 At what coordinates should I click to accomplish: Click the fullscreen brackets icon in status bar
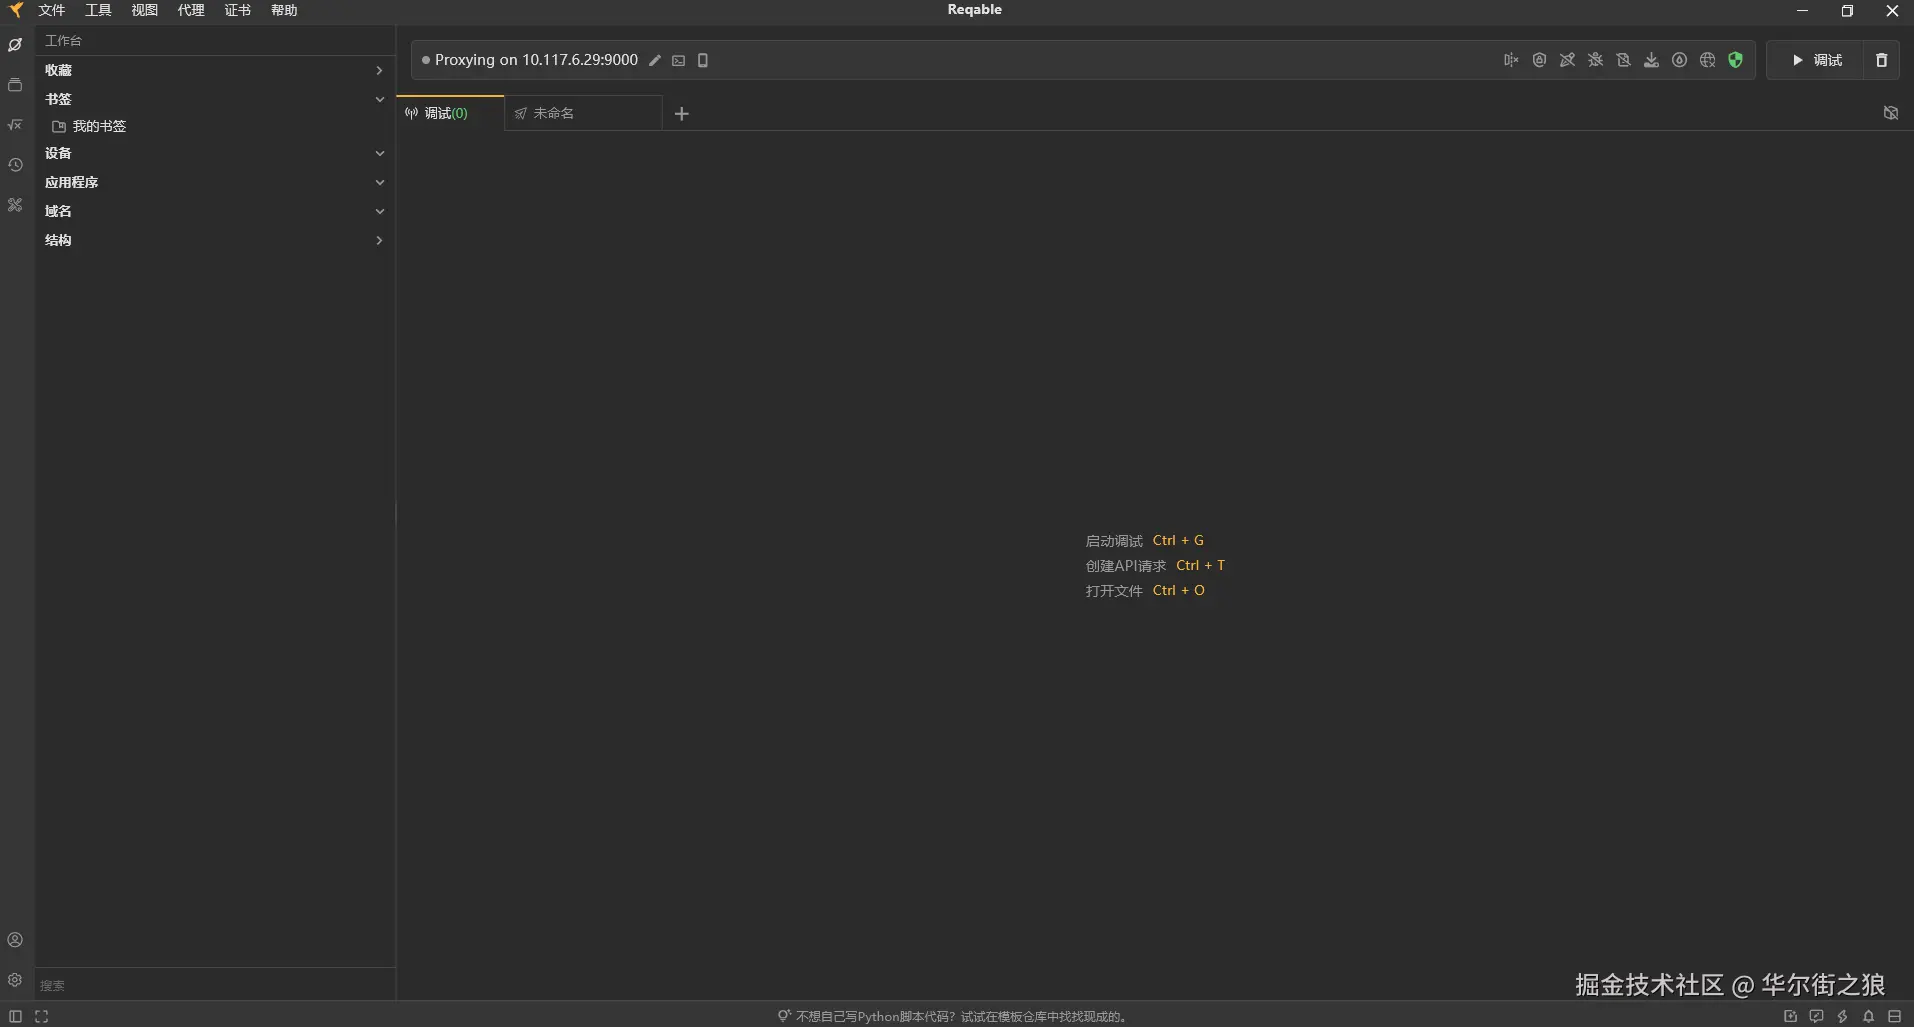click(41, 1016)
